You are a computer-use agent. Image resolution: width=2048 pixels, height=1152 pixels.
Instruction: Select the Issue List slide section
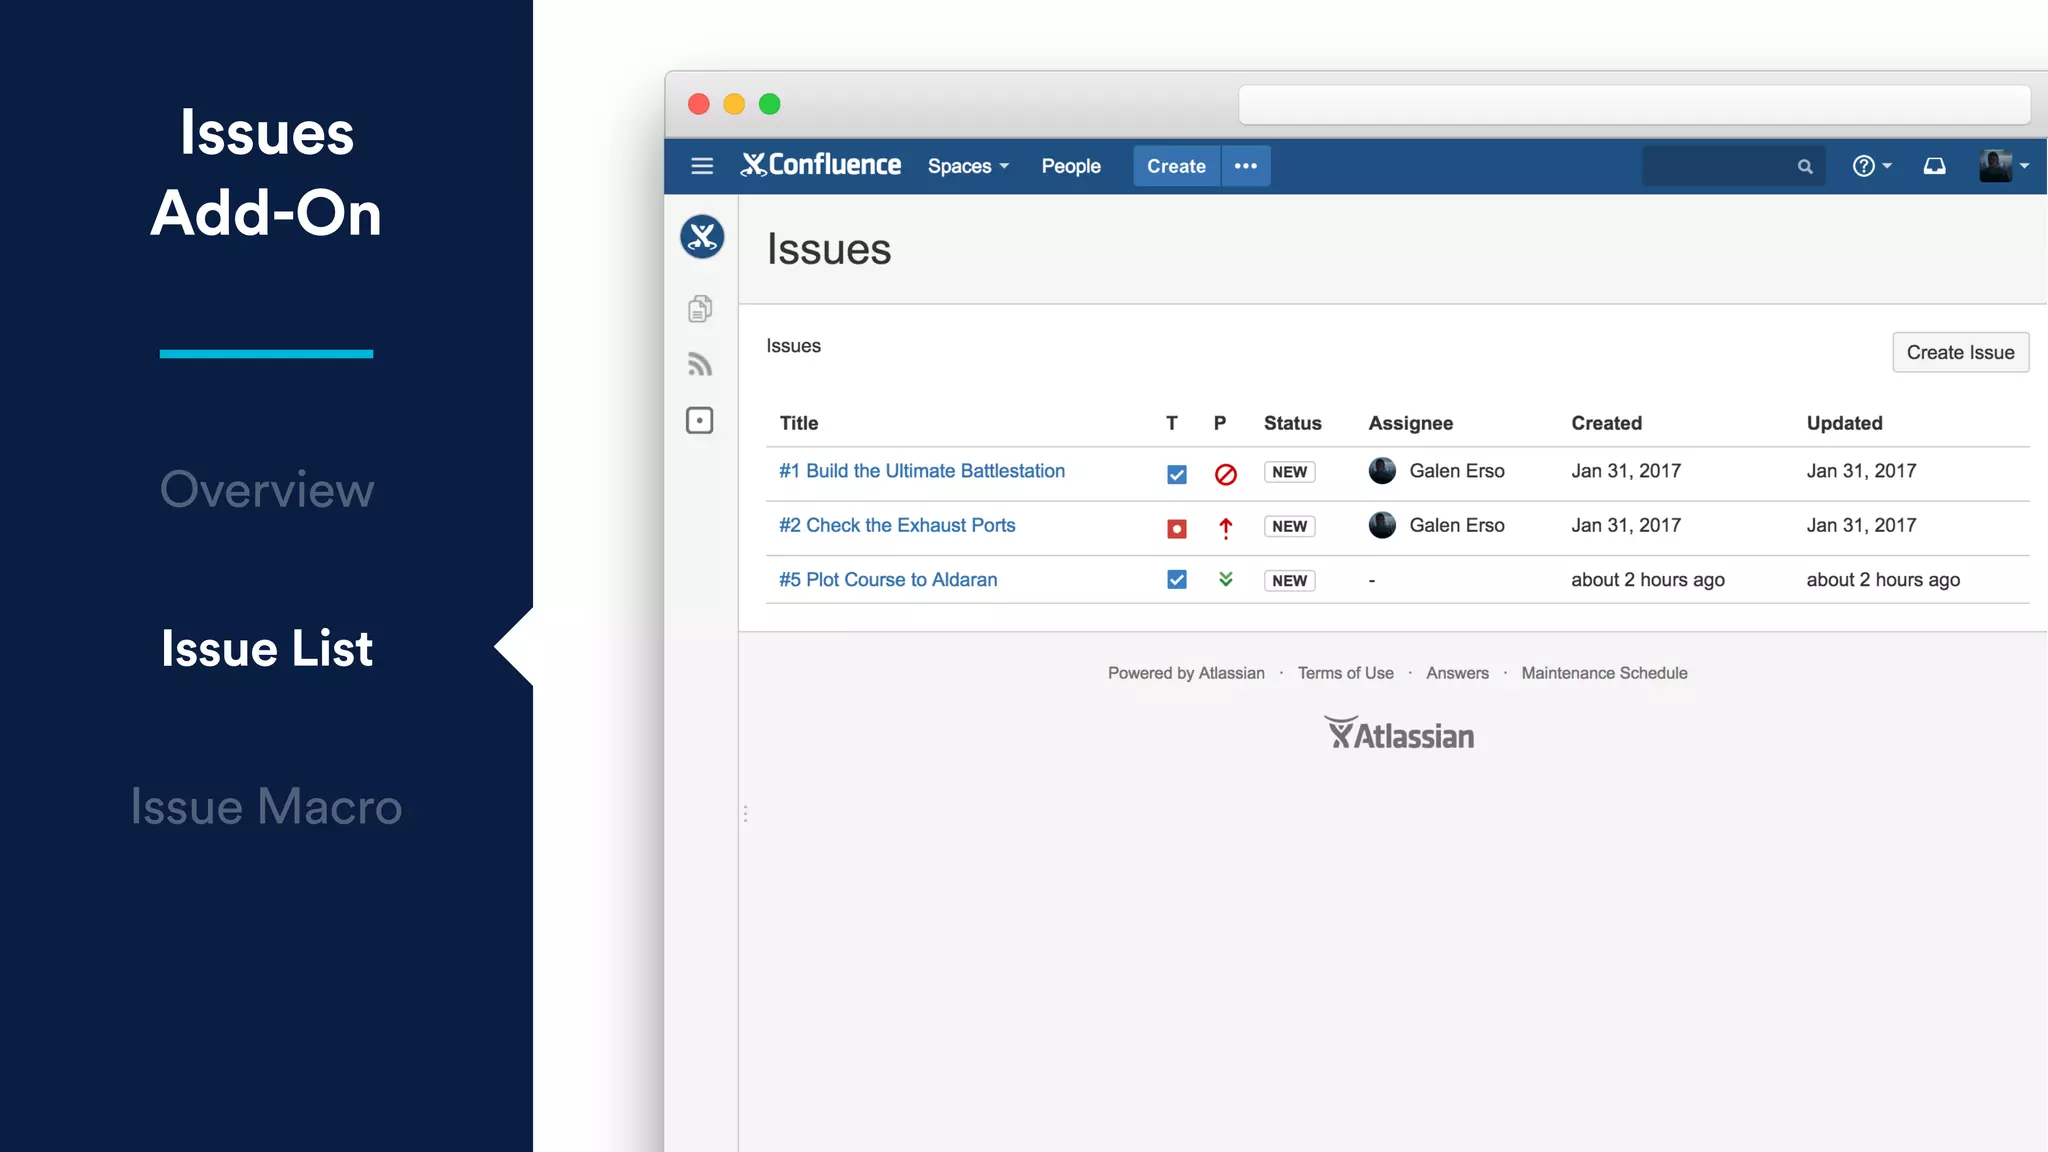[x=267, y=648]
